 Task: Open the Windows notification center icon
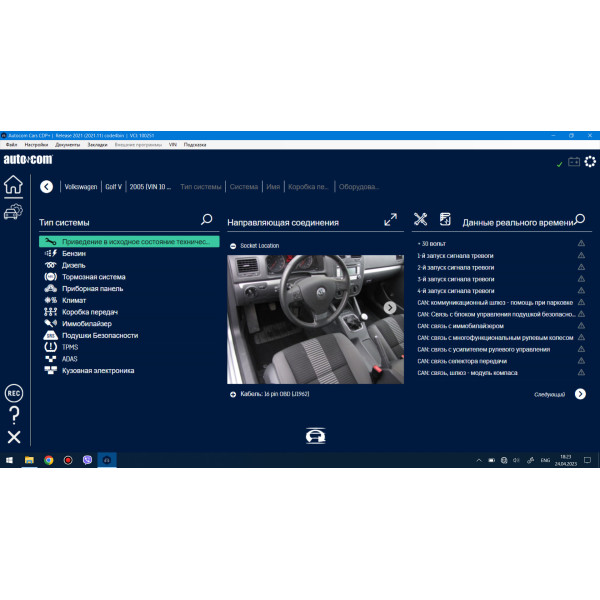[x=588, y=460]
